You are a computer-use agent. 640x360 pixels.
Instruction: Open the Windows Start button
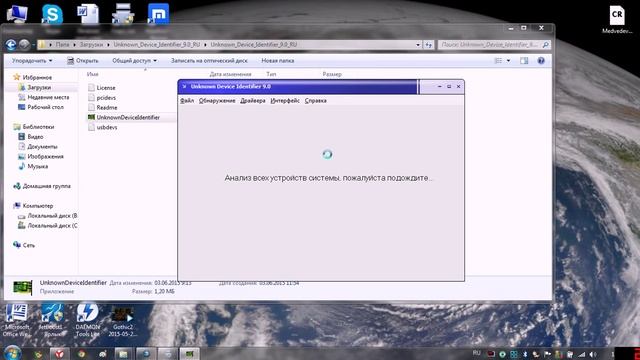click(13, 353)
